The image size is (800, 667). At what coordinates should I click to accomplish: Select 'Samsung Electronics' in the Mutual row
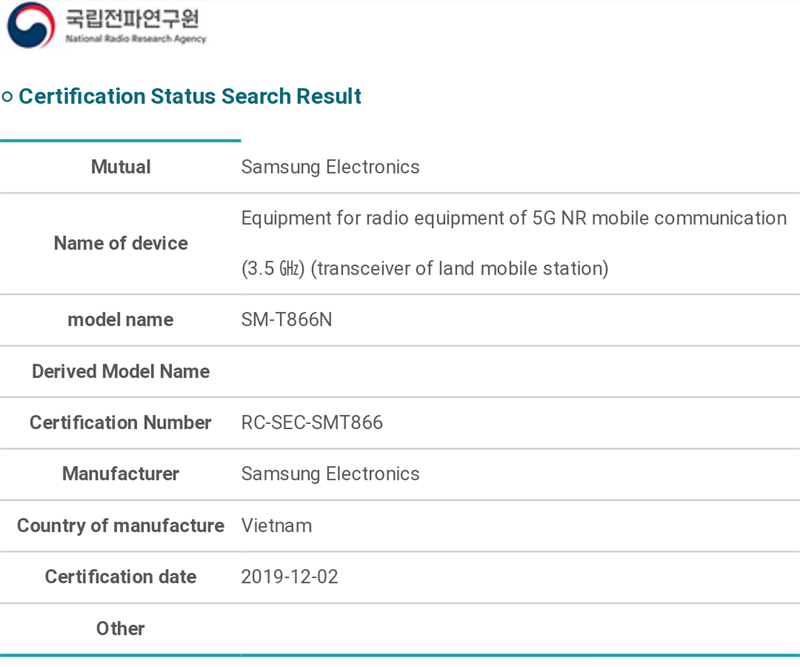(330, 167)
